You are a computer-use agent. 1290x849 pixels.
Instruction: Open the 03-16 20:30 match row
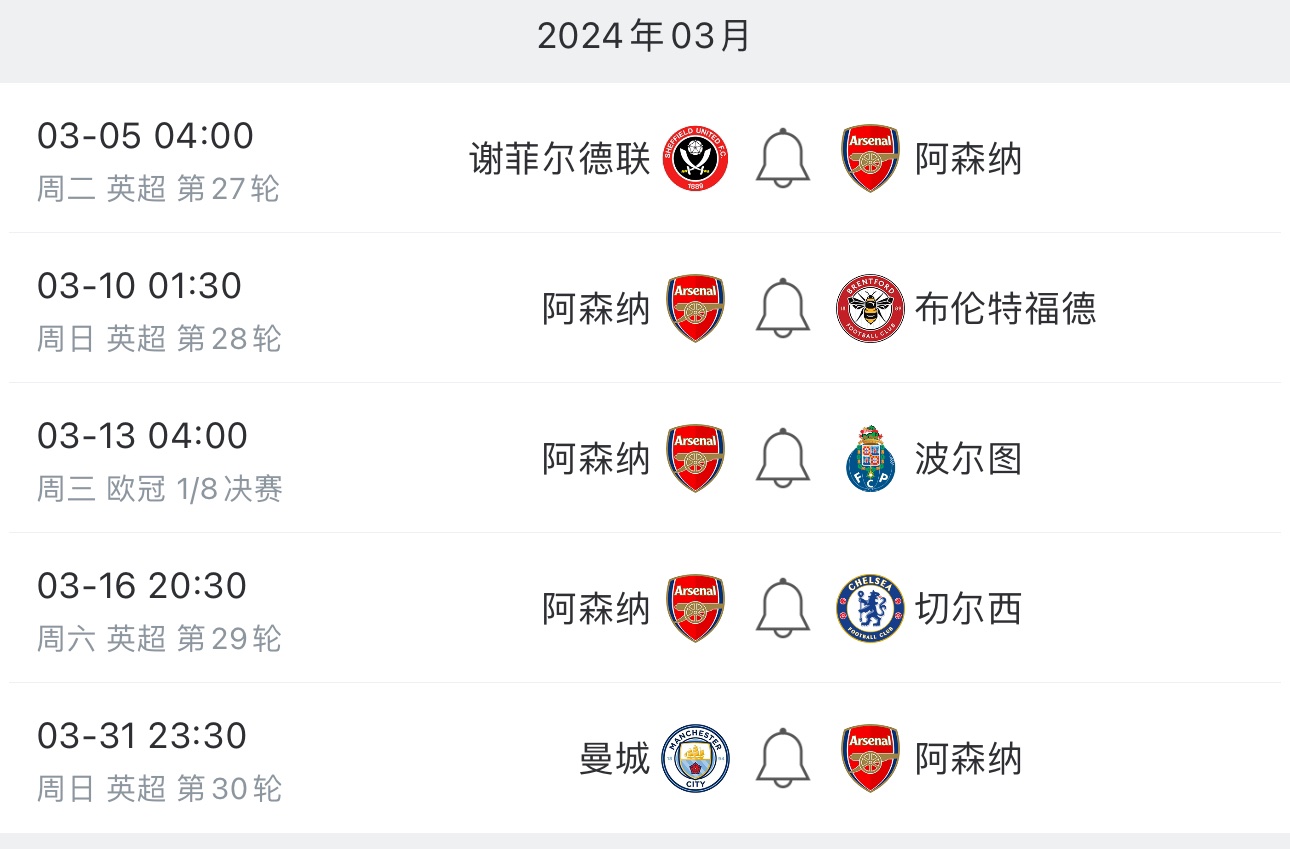tap(645, 608)
